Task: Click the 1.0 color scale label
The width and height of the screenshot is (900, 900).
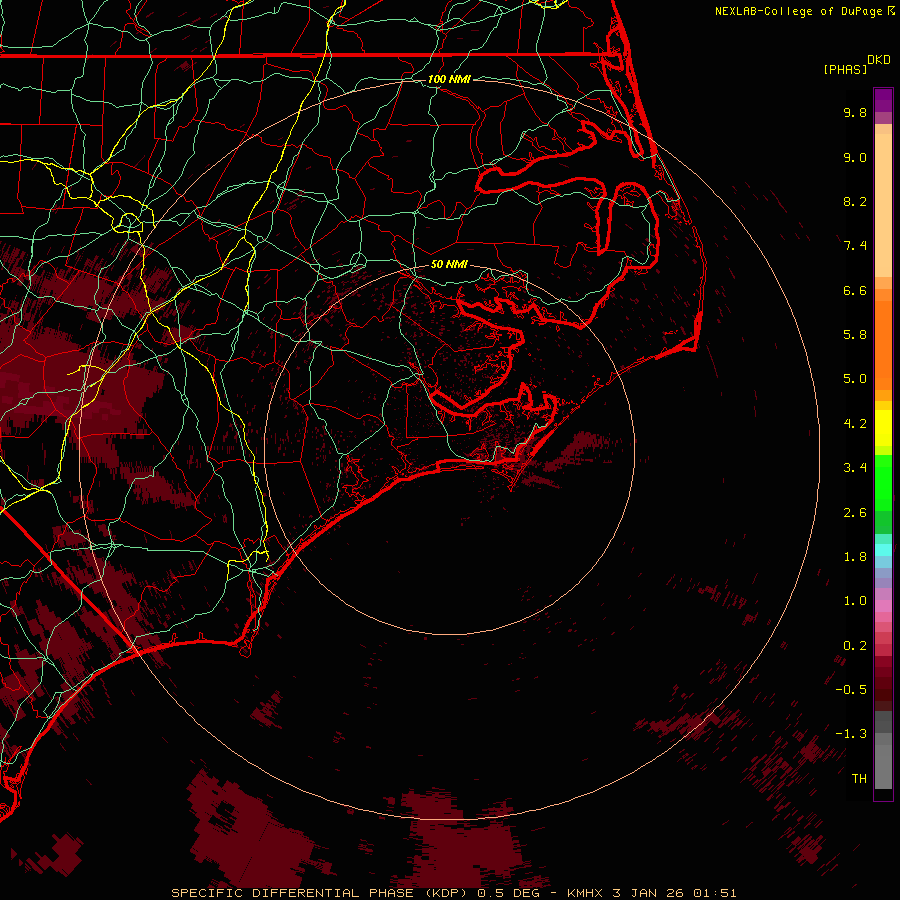Action: (855, 601)
